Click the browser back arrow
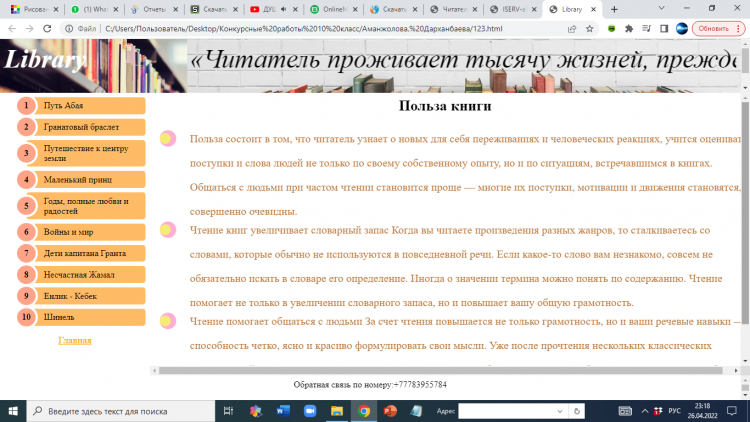 coord(10,29)
